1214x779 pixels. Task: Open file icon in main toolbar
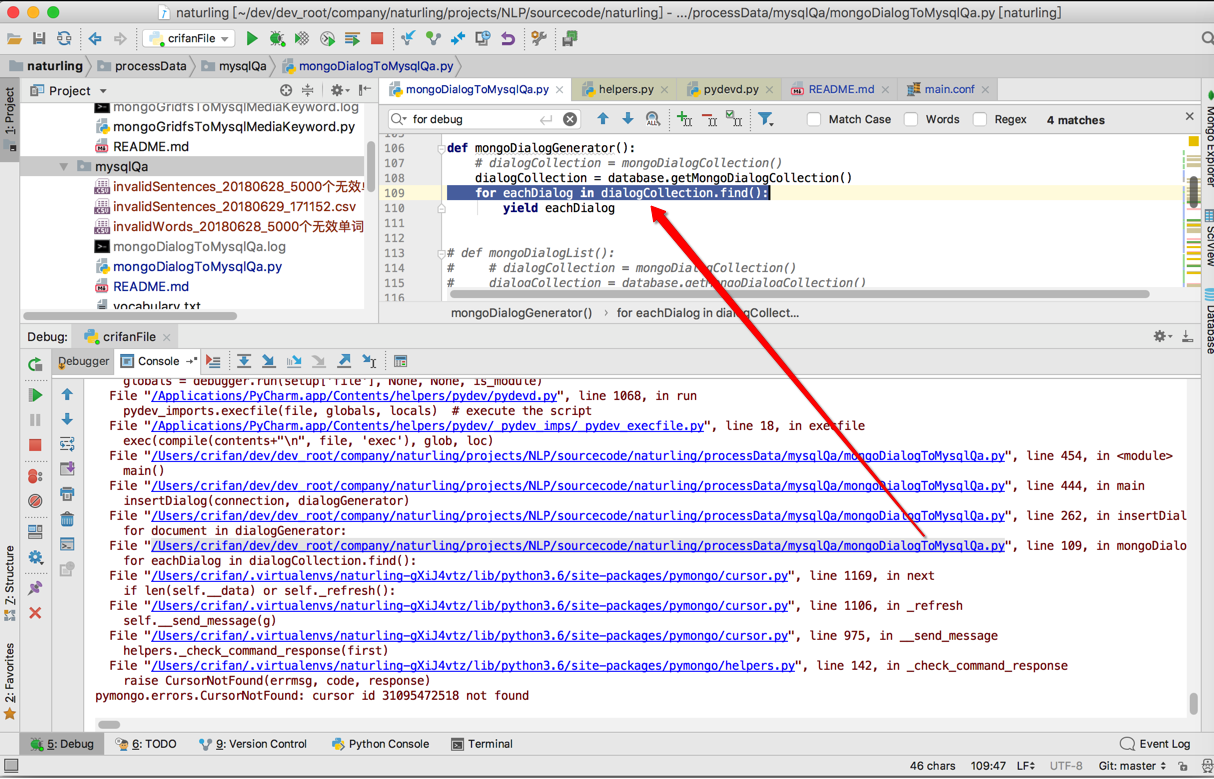click(14, 39)
